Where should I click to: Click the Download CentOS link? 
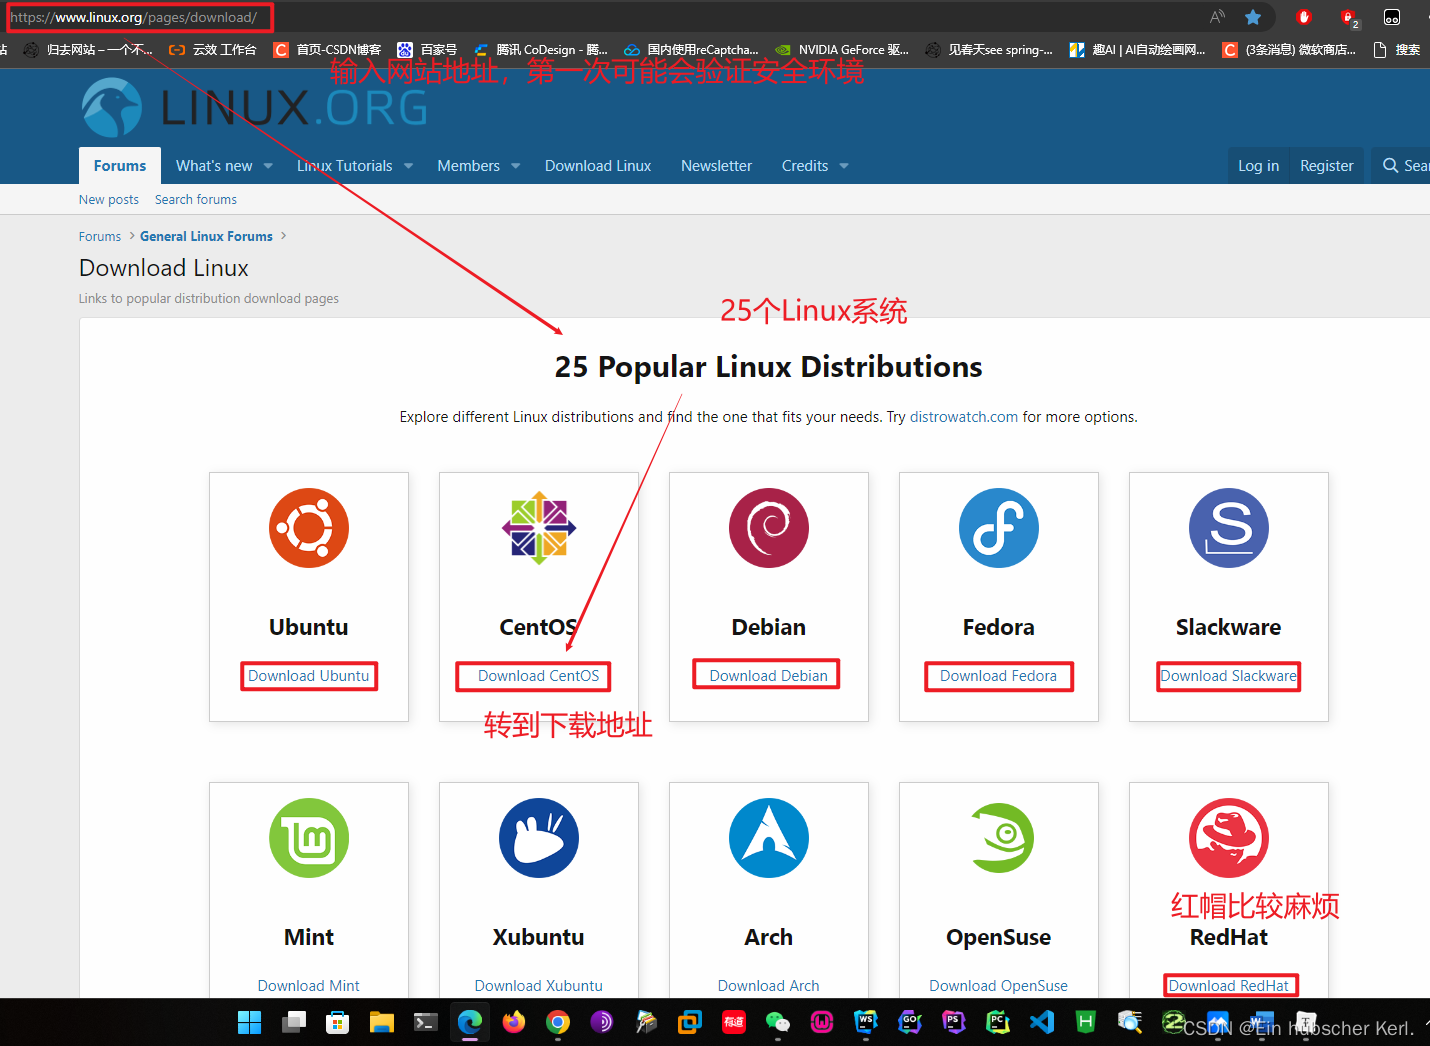tap(539, 676)
